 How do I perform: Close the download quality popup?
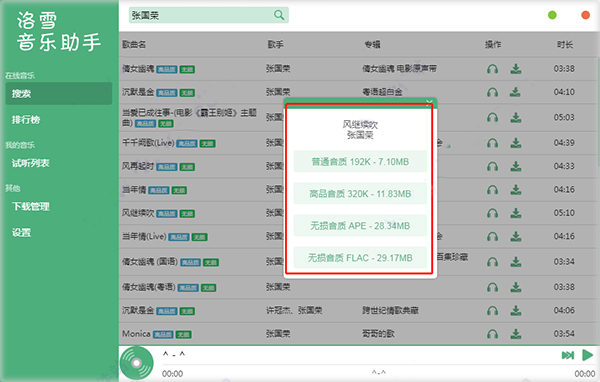tap(429, 102)
